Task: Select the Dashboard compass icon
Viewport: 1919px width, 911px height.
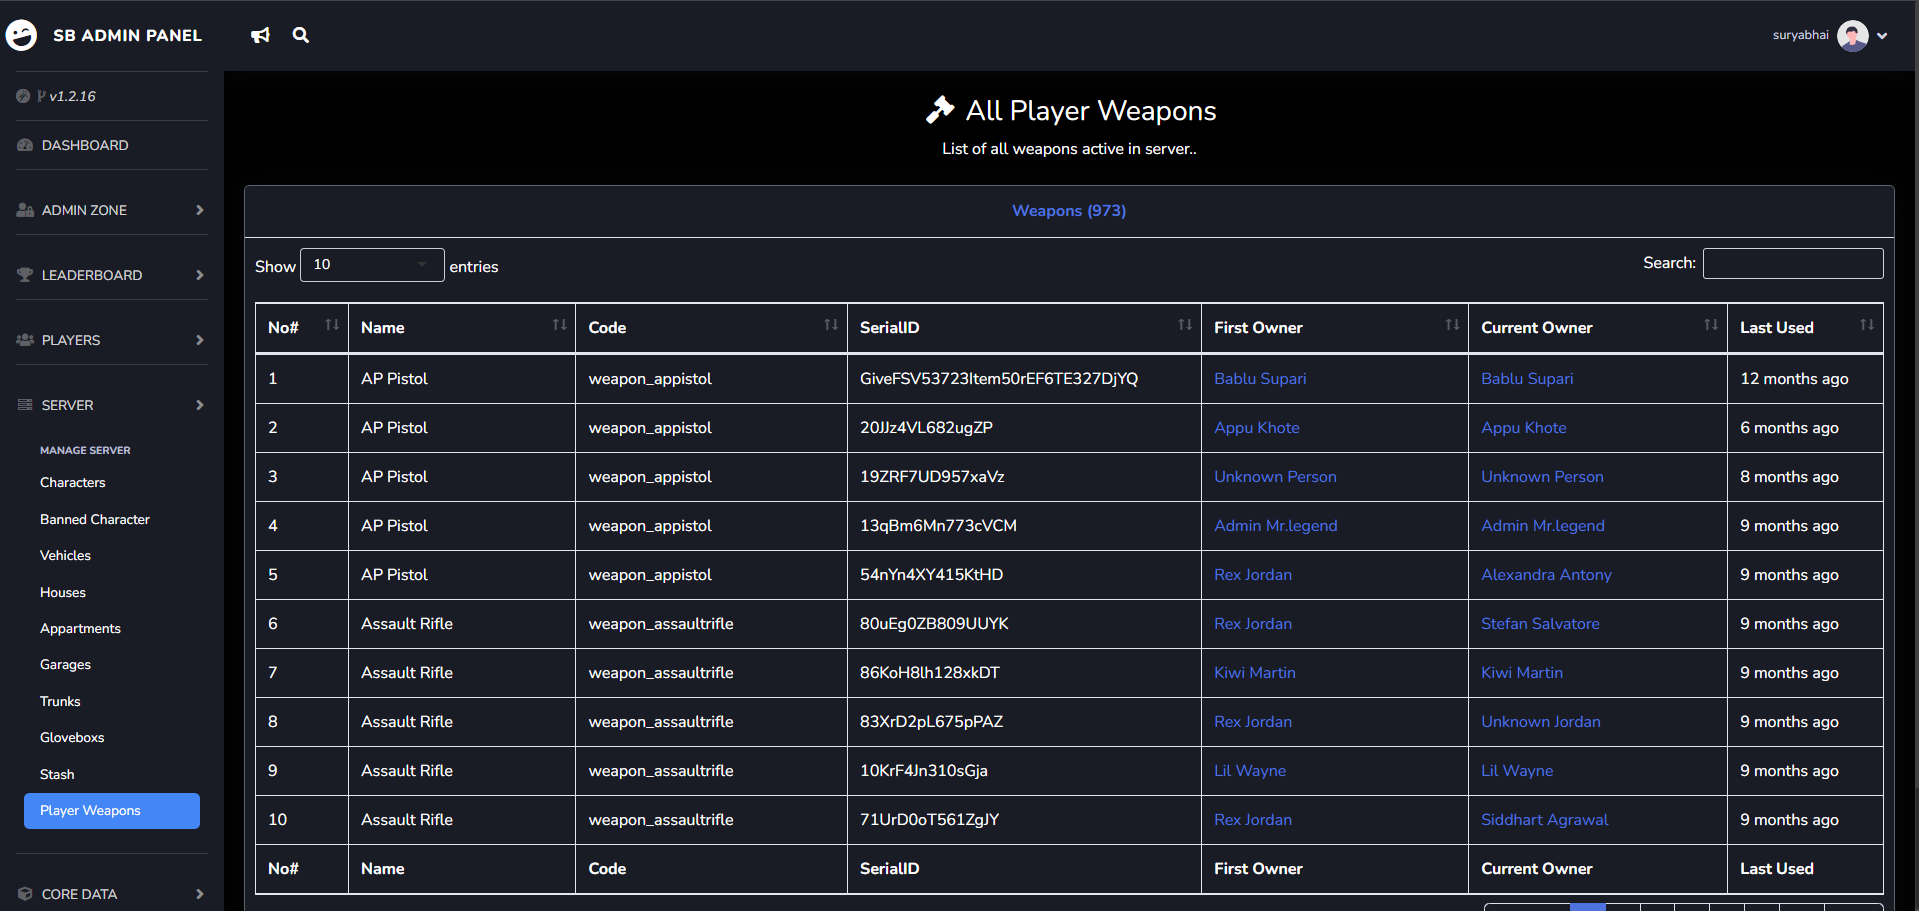Action: (24, 145)
